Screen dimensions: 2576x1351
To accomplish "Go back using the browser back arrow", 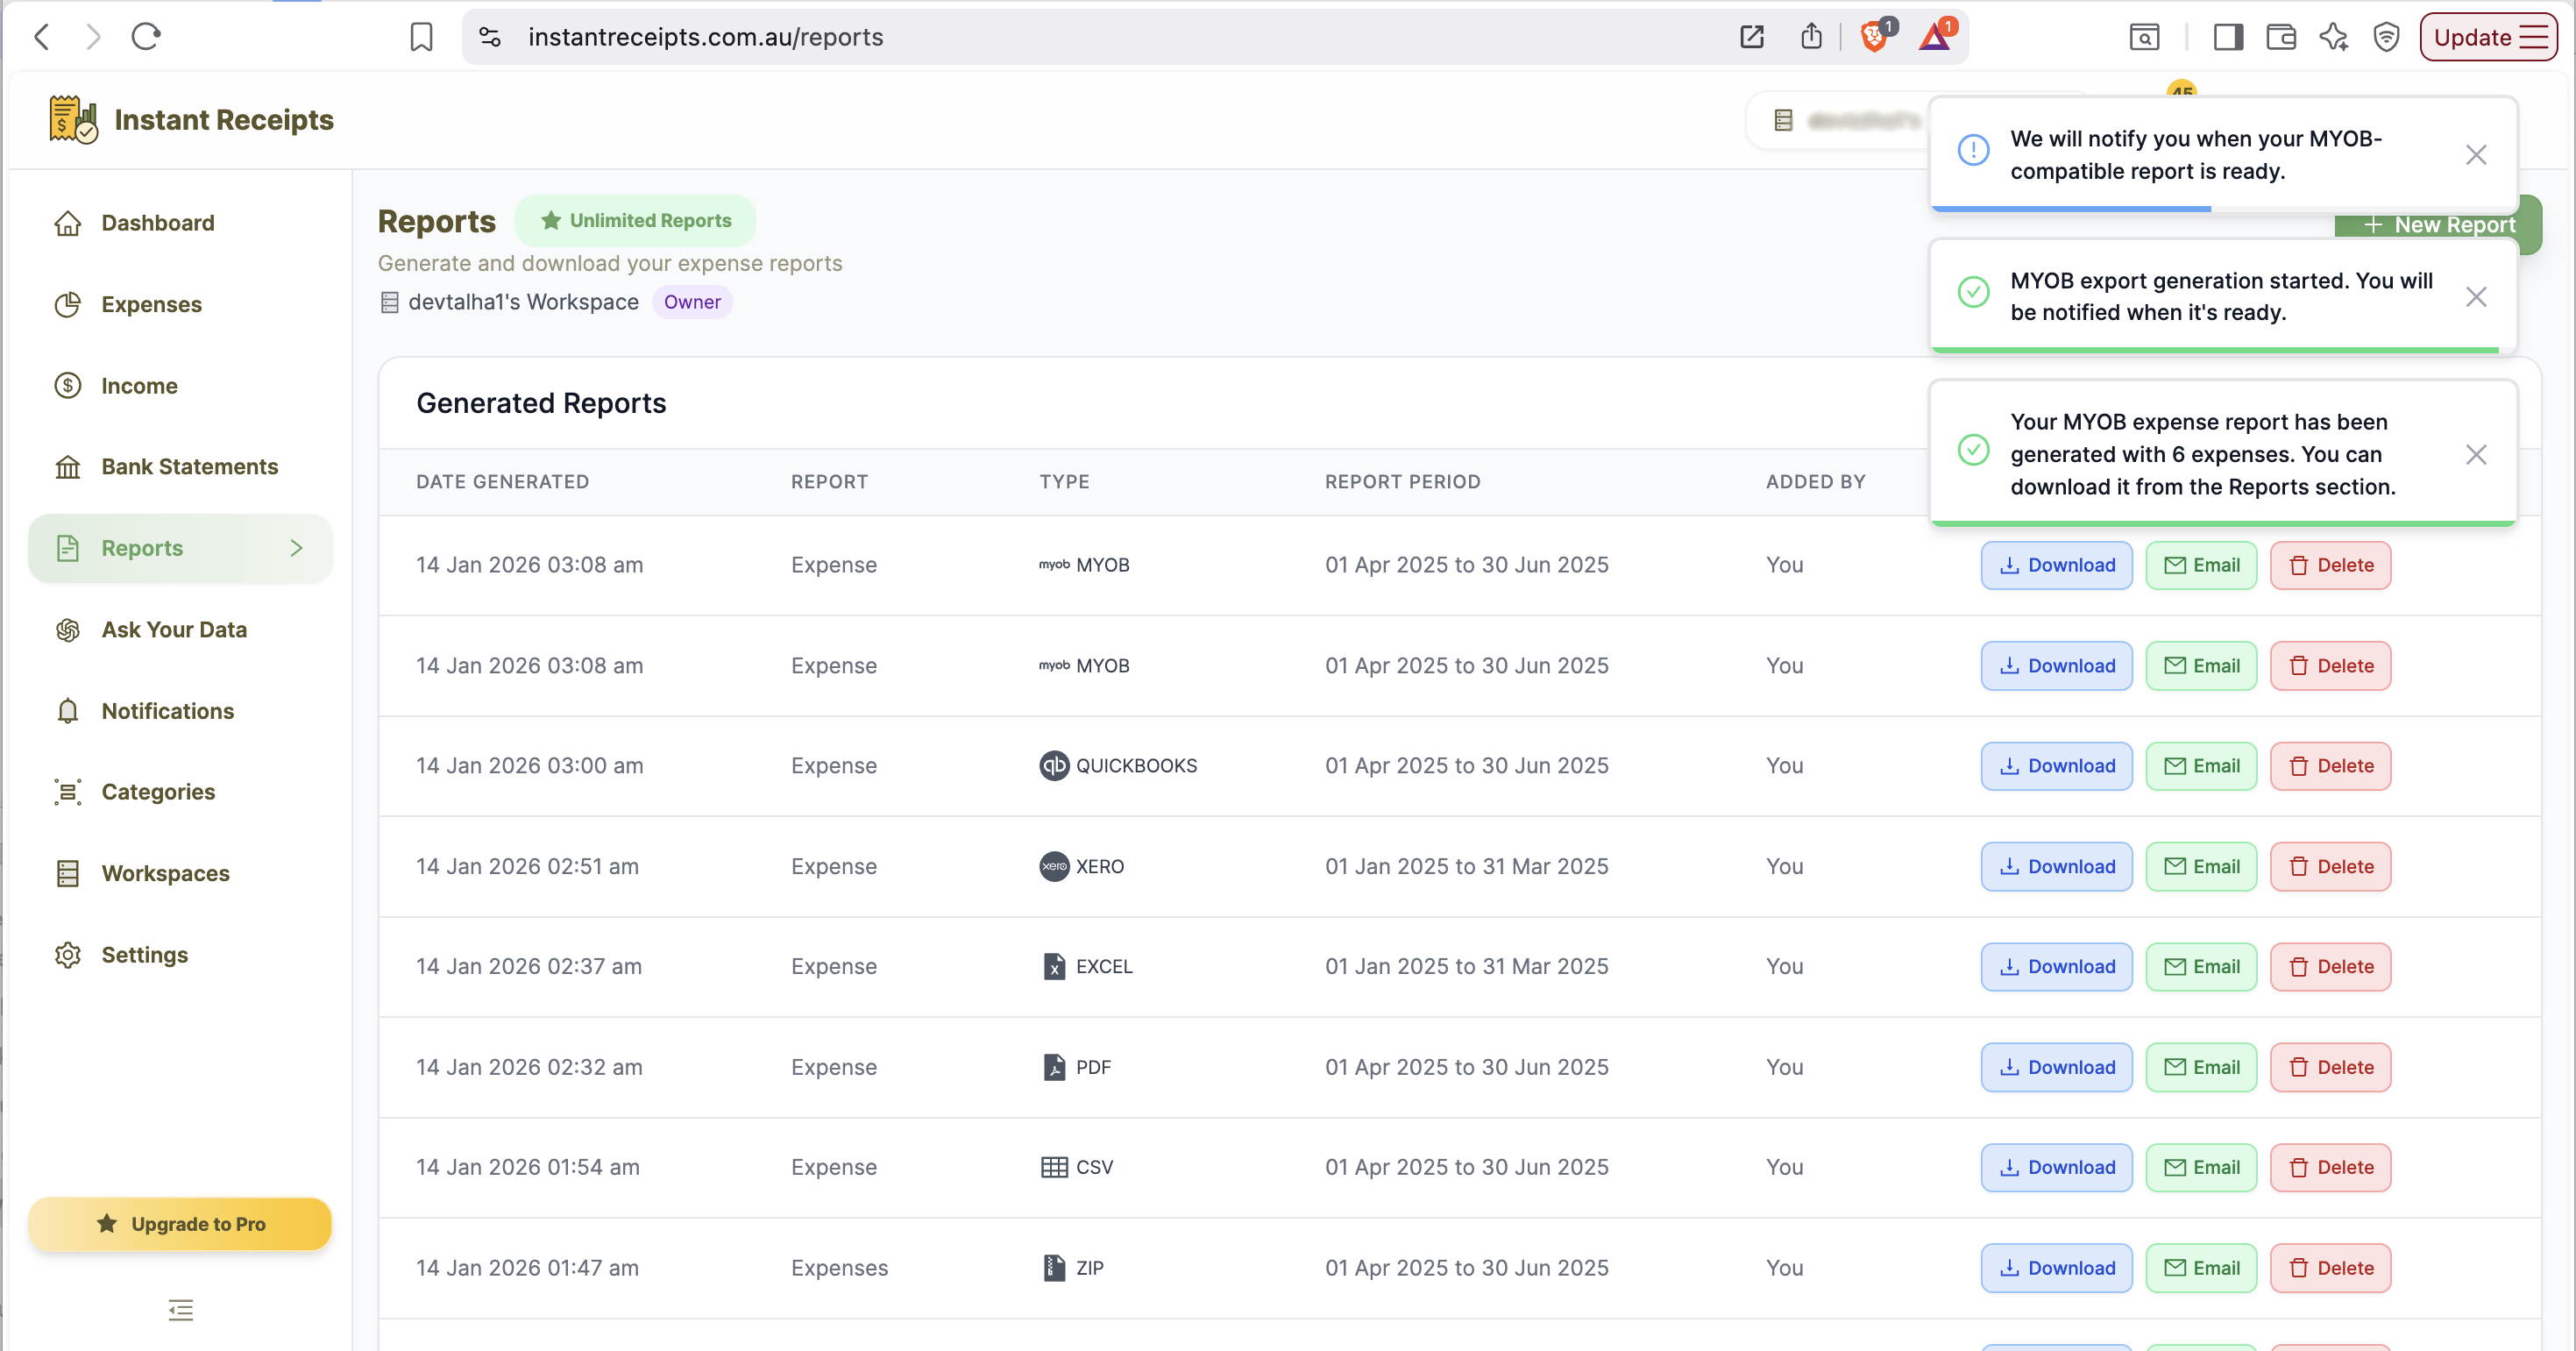I will pos(41,37).
